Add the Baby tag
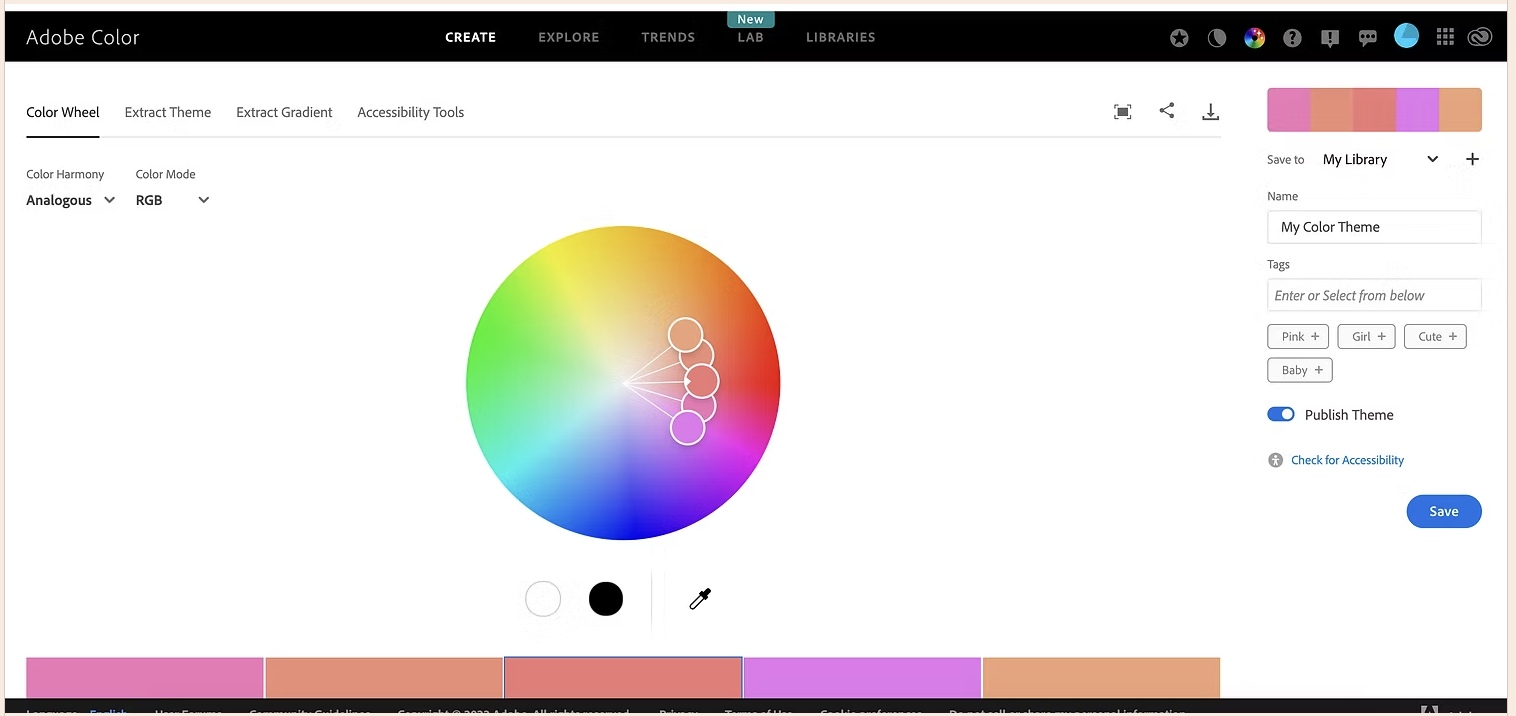The width and height of the screenshot is (1516, 716). coord(1300,370)
